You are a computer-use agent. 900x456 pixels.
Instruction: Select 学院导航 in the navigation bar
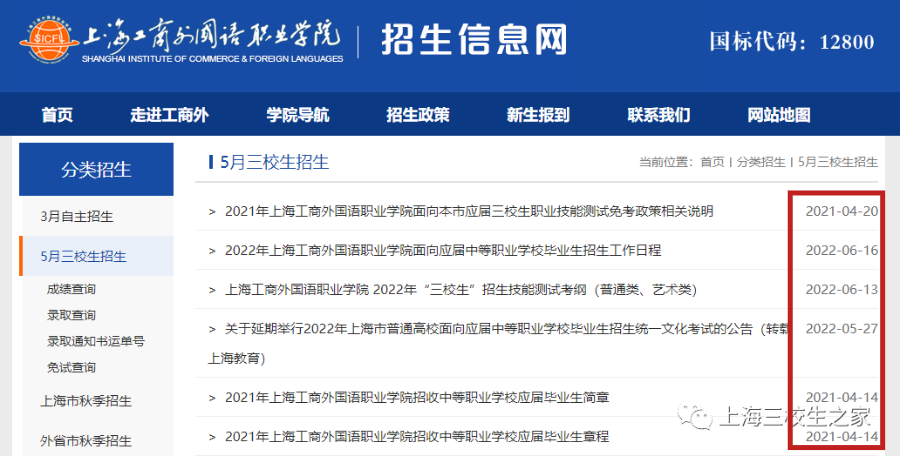(x=298, y=115)
